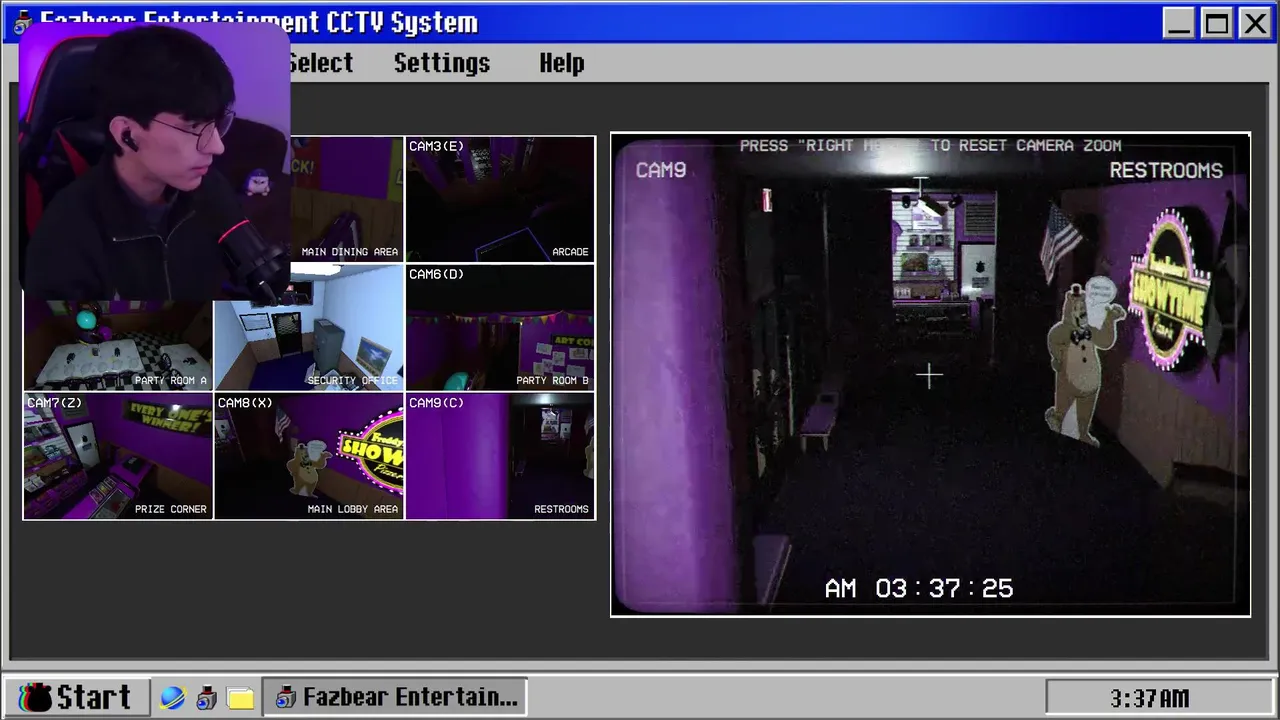Switch to CAM7 Prize Corner feed
1280x720 pixels.
[x=118, y=456]
